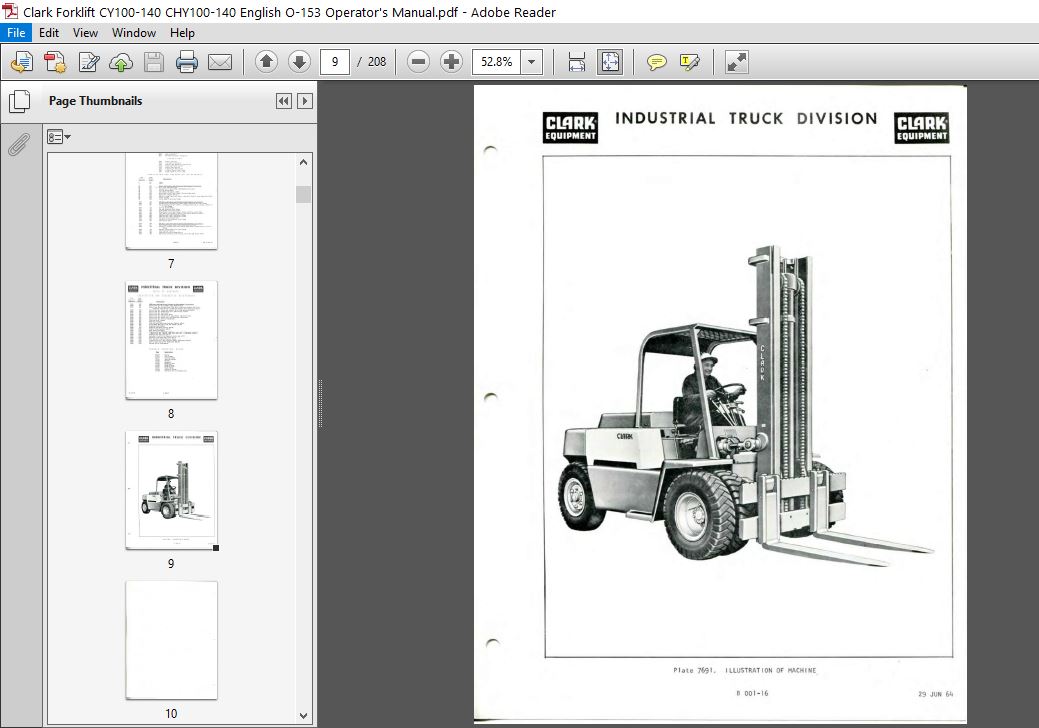
Task: Open the Attachments paperclip panel
Action: click(x=19, y=144)
